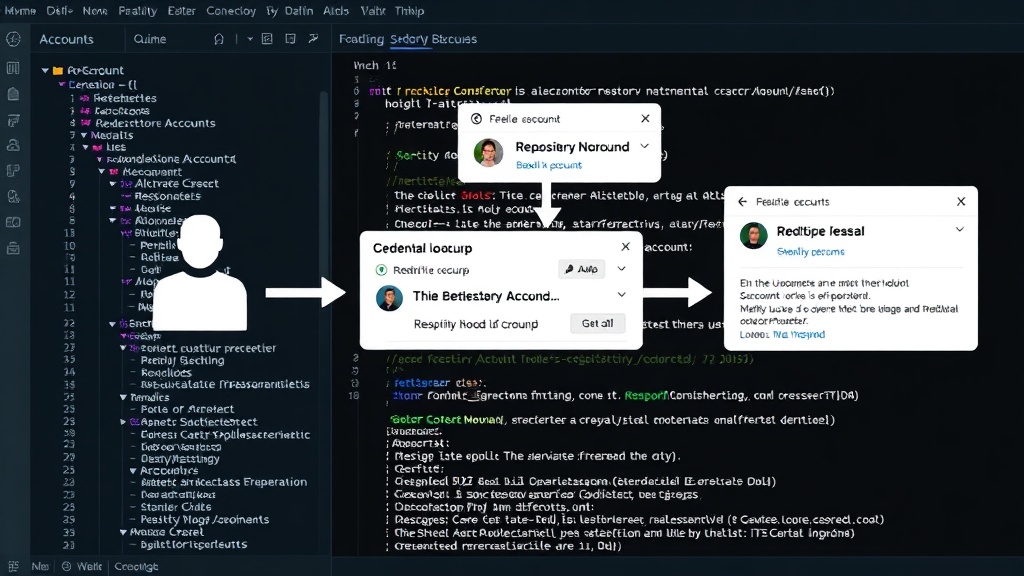Open the Conecloy menu
1024x576 pixels.
pos(231,11)
